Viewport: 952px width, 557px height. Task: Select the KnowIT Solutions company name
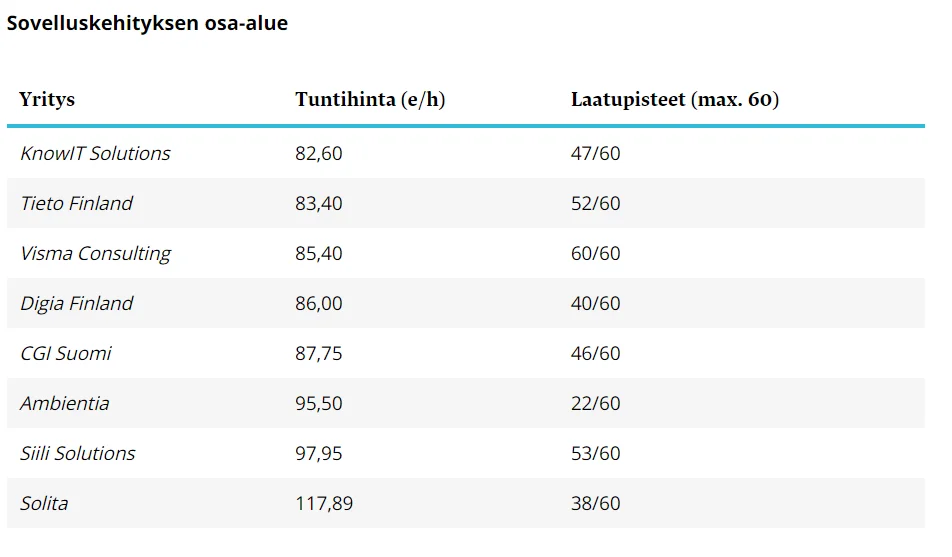pyautogui.click(x=95, y=153)
